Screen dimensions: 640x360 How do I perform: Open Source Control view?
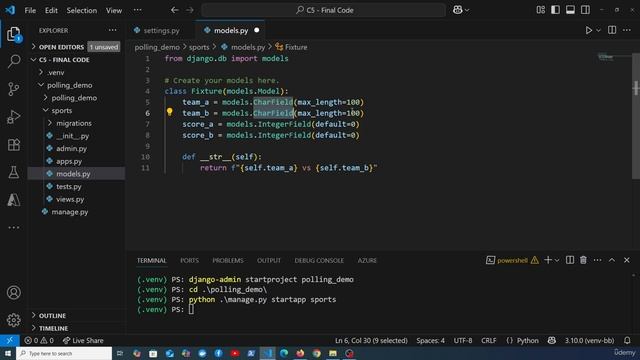pos(14,89)
